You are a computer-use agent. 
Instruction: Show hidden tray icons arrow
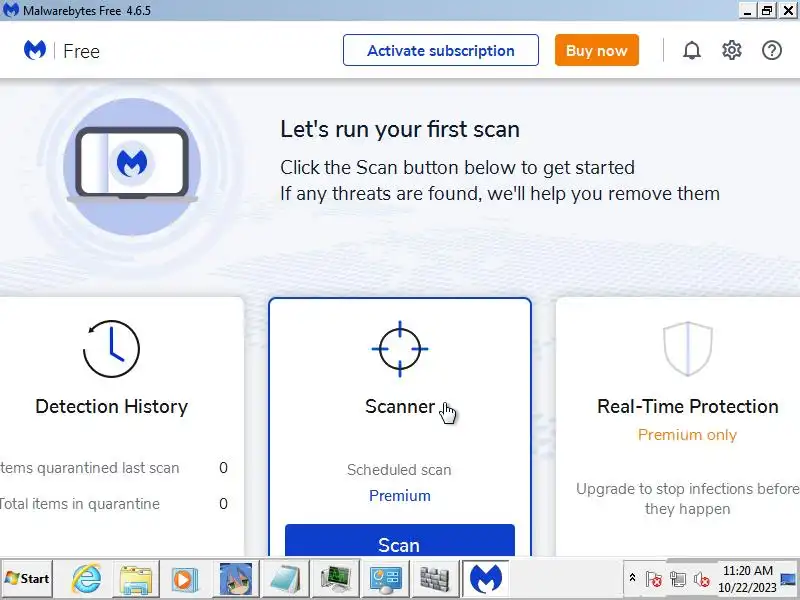632,578
